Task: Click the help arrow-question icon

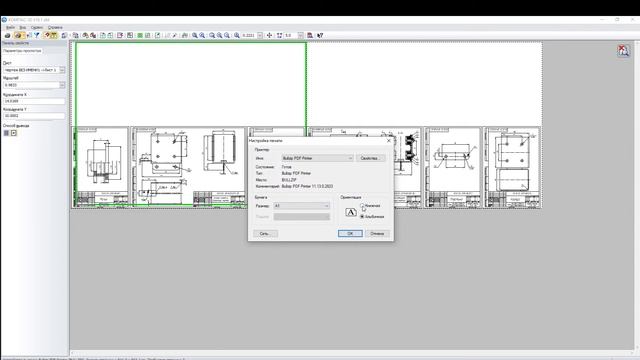Action: tap(320, 36)
